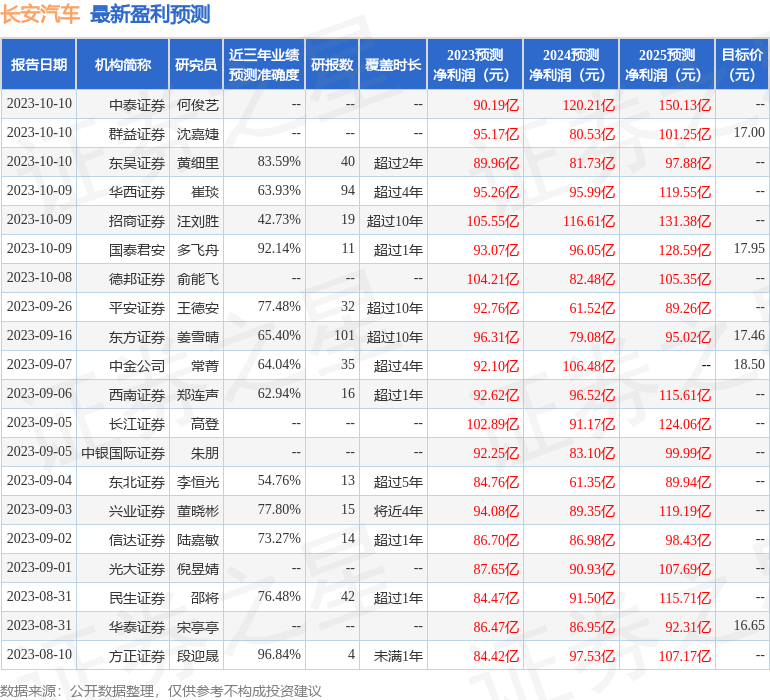Select the 2023预测净利润 column header
770x700 pixels.
click(x=475, y=64)
